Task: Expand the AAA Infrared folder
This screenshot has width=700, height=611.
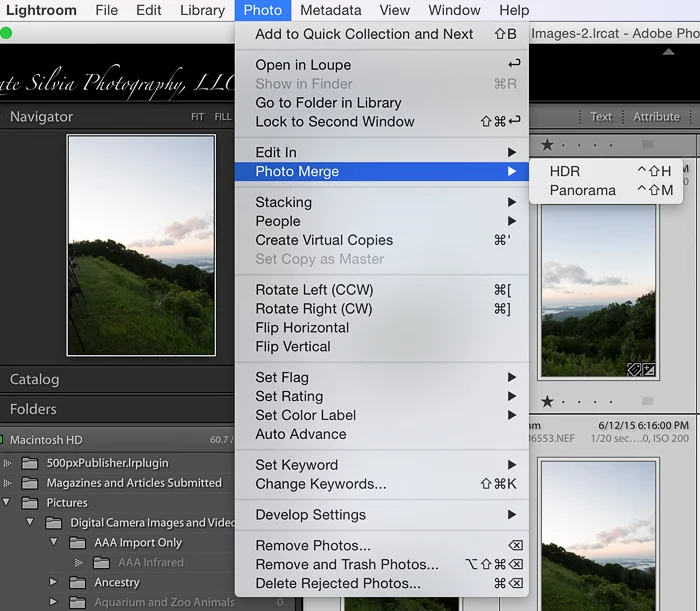Action: (79, 562)
